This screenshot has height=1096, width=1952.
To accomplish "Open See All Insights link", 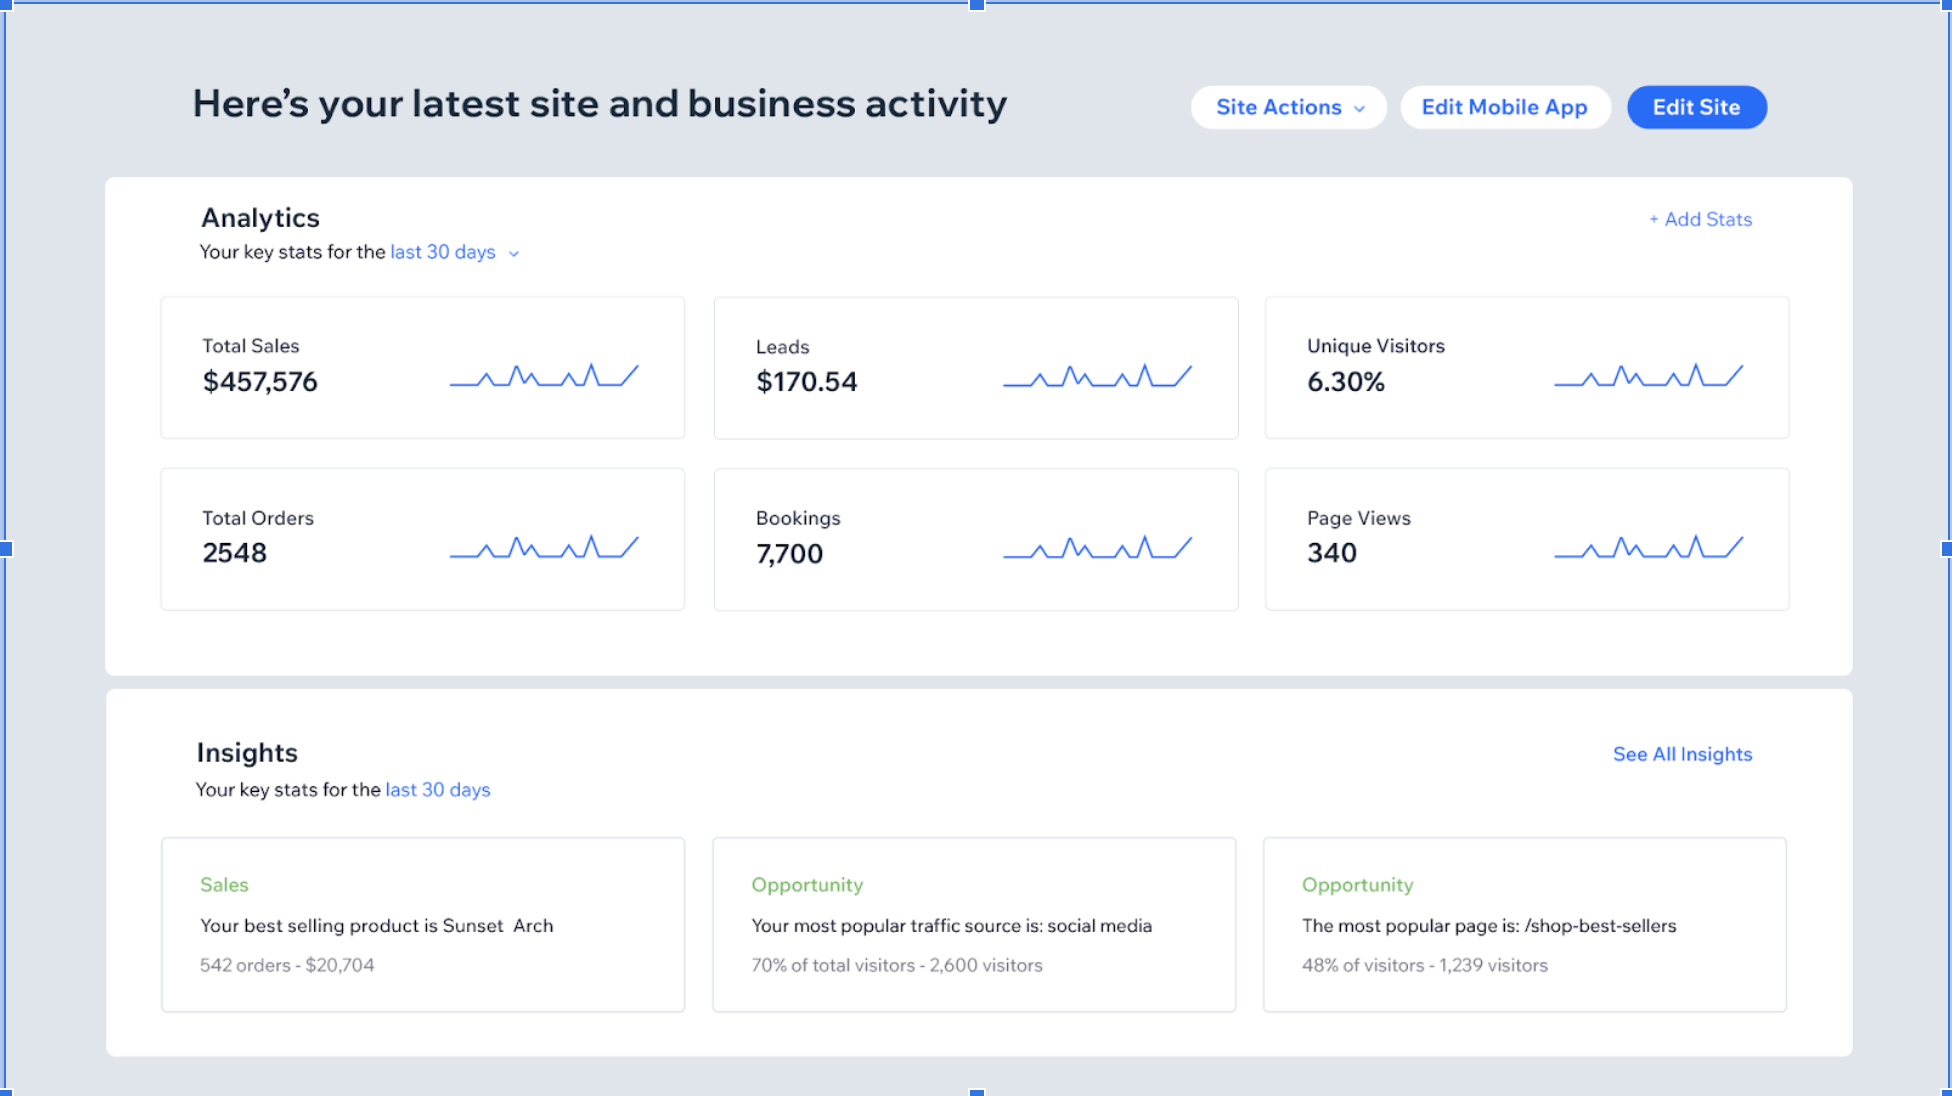I will point(1682,754).
